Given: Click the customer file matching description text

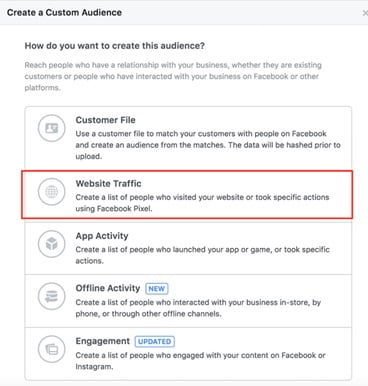Looking at the screenshot, I should pos(208,145).
